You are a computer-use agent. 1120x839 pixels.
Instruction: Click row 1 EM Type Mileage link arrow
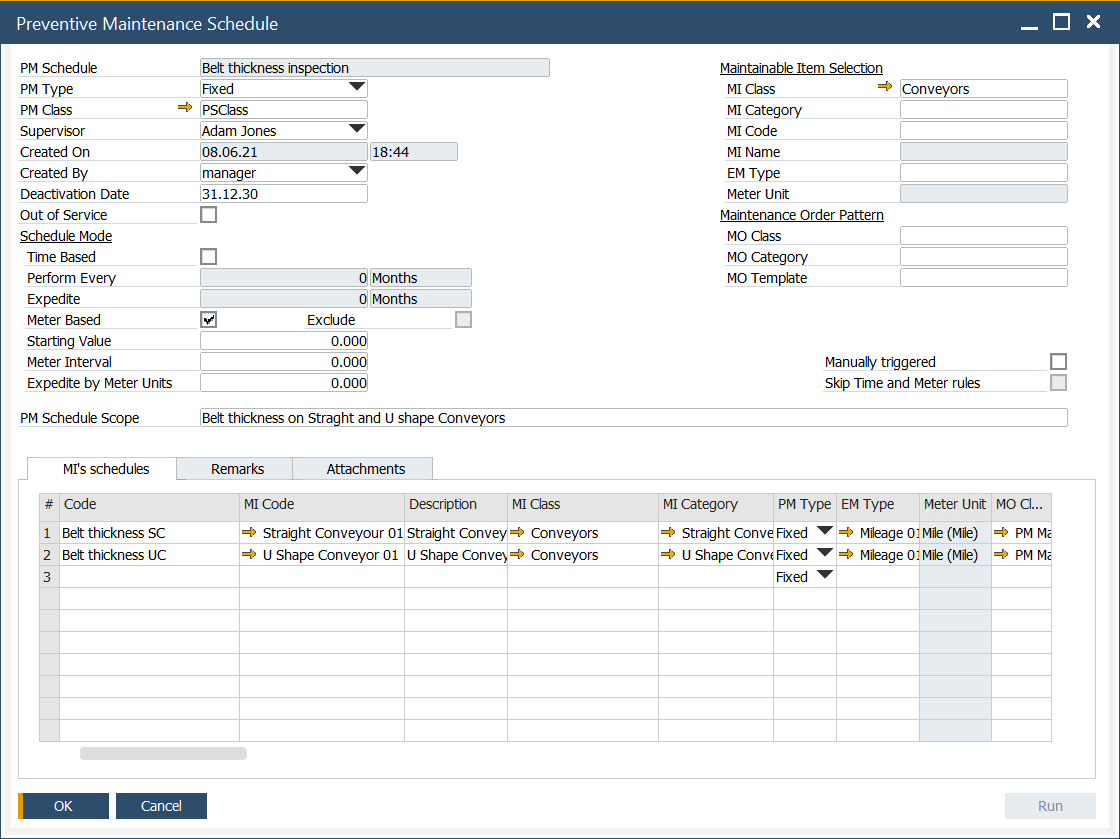pyautogui.click(x=846, y=533)
